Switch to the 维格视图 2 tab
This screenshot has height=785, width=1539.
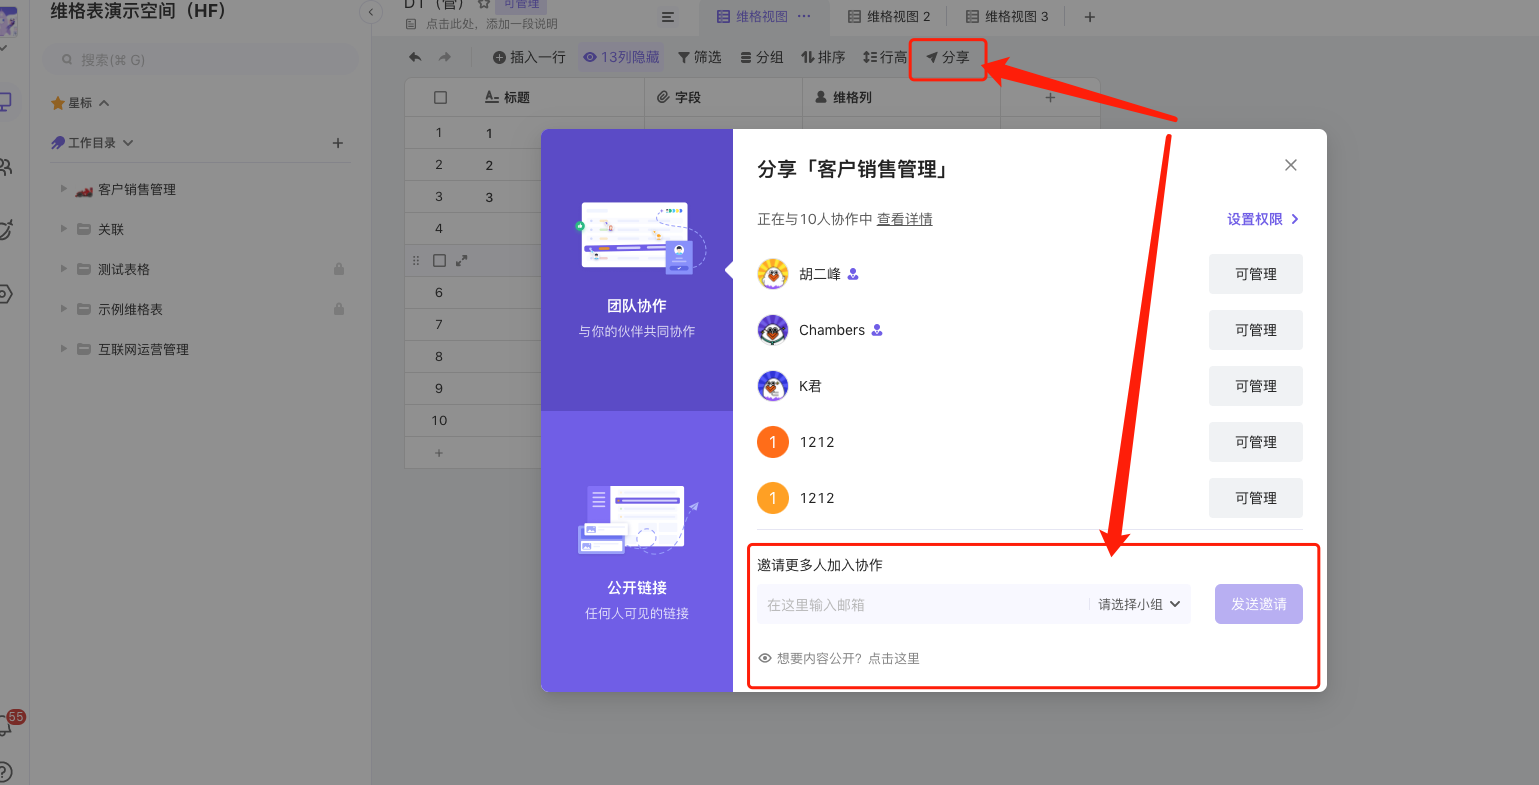tap(889, 16)
